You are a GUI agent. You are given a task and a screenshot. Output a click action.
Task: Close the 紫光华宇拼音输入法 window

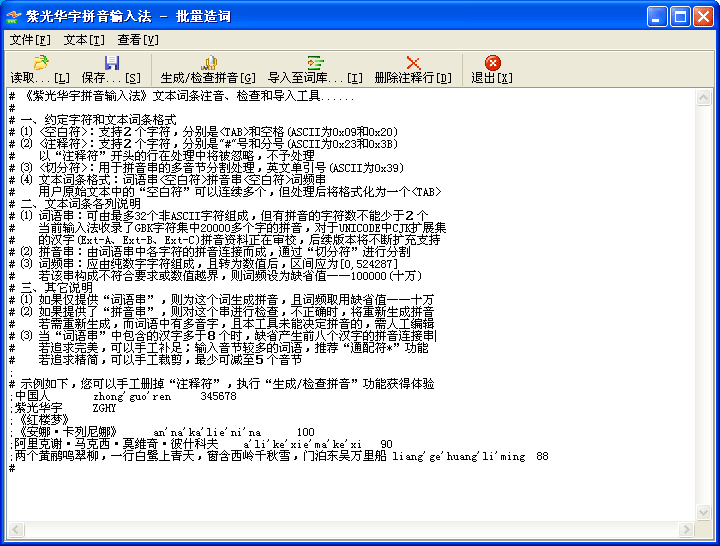coord(703,16)
